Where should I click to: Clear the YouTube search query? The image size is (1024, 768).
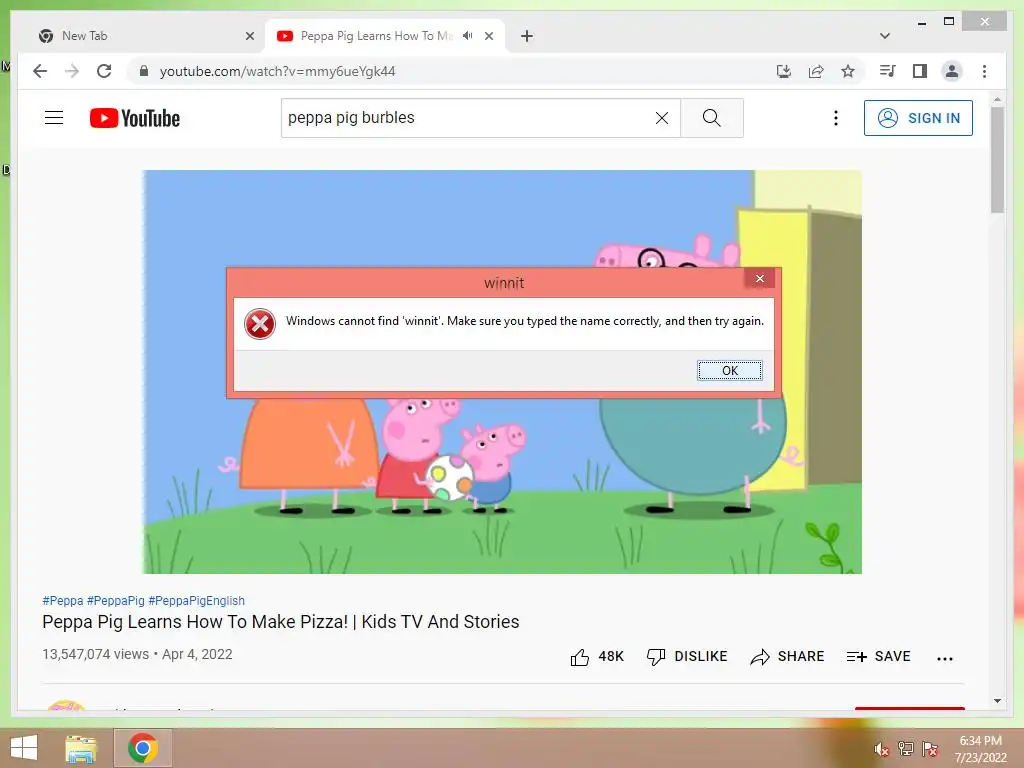[662, 118]
